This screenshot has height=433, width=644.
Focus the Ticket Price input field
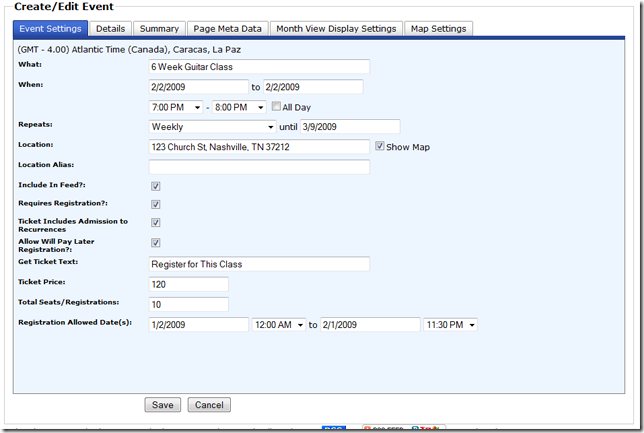pyautogui.click(x=188, y=285)
